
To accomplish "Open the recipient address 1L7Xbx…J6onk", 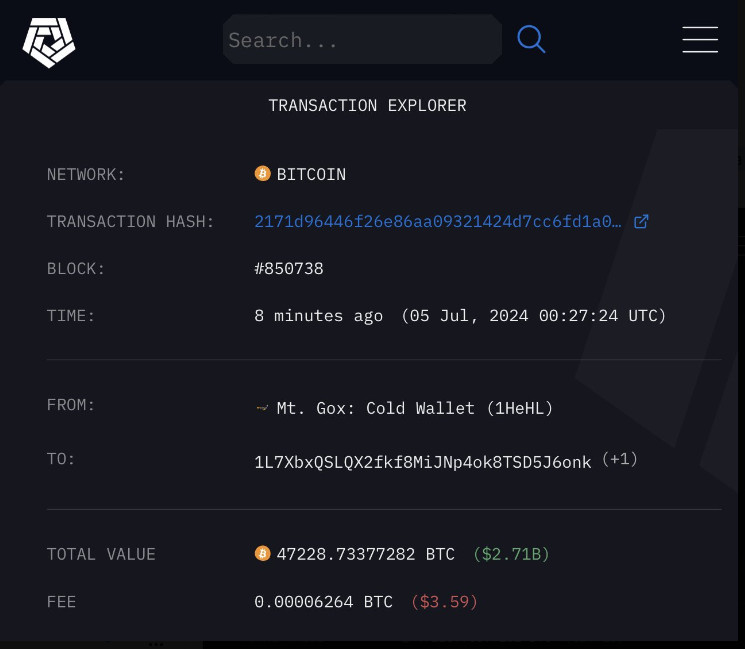I will (423, 462).
